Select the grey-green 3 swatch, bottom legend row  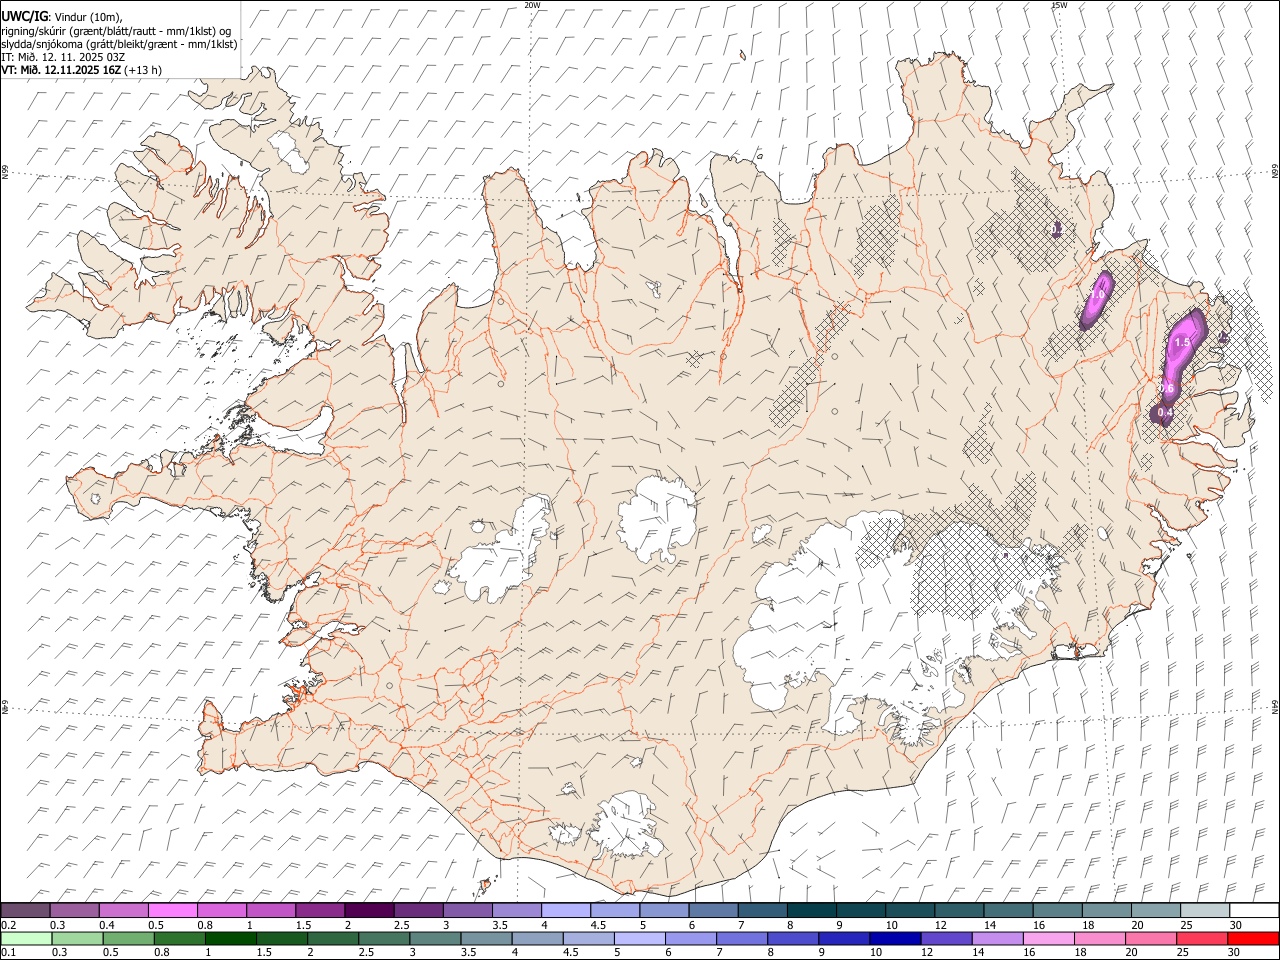(435, 939)
